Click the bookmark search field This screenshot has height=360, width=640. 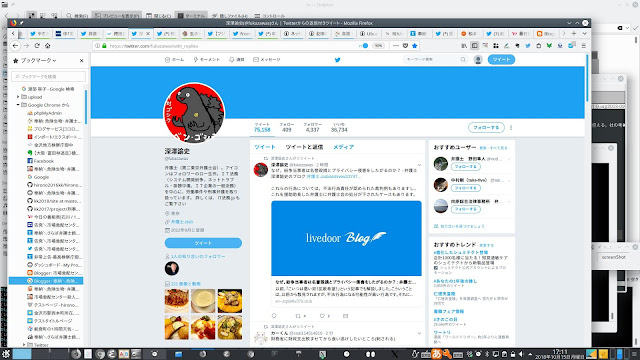pos(49,76)
